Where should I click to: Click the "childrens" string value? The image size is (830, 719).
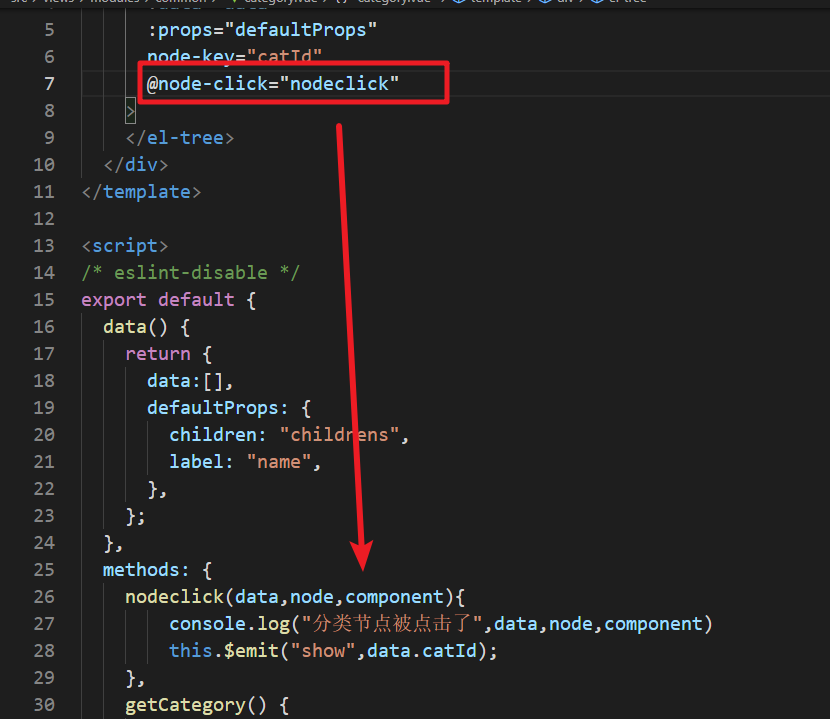click(x=339, y=435)
